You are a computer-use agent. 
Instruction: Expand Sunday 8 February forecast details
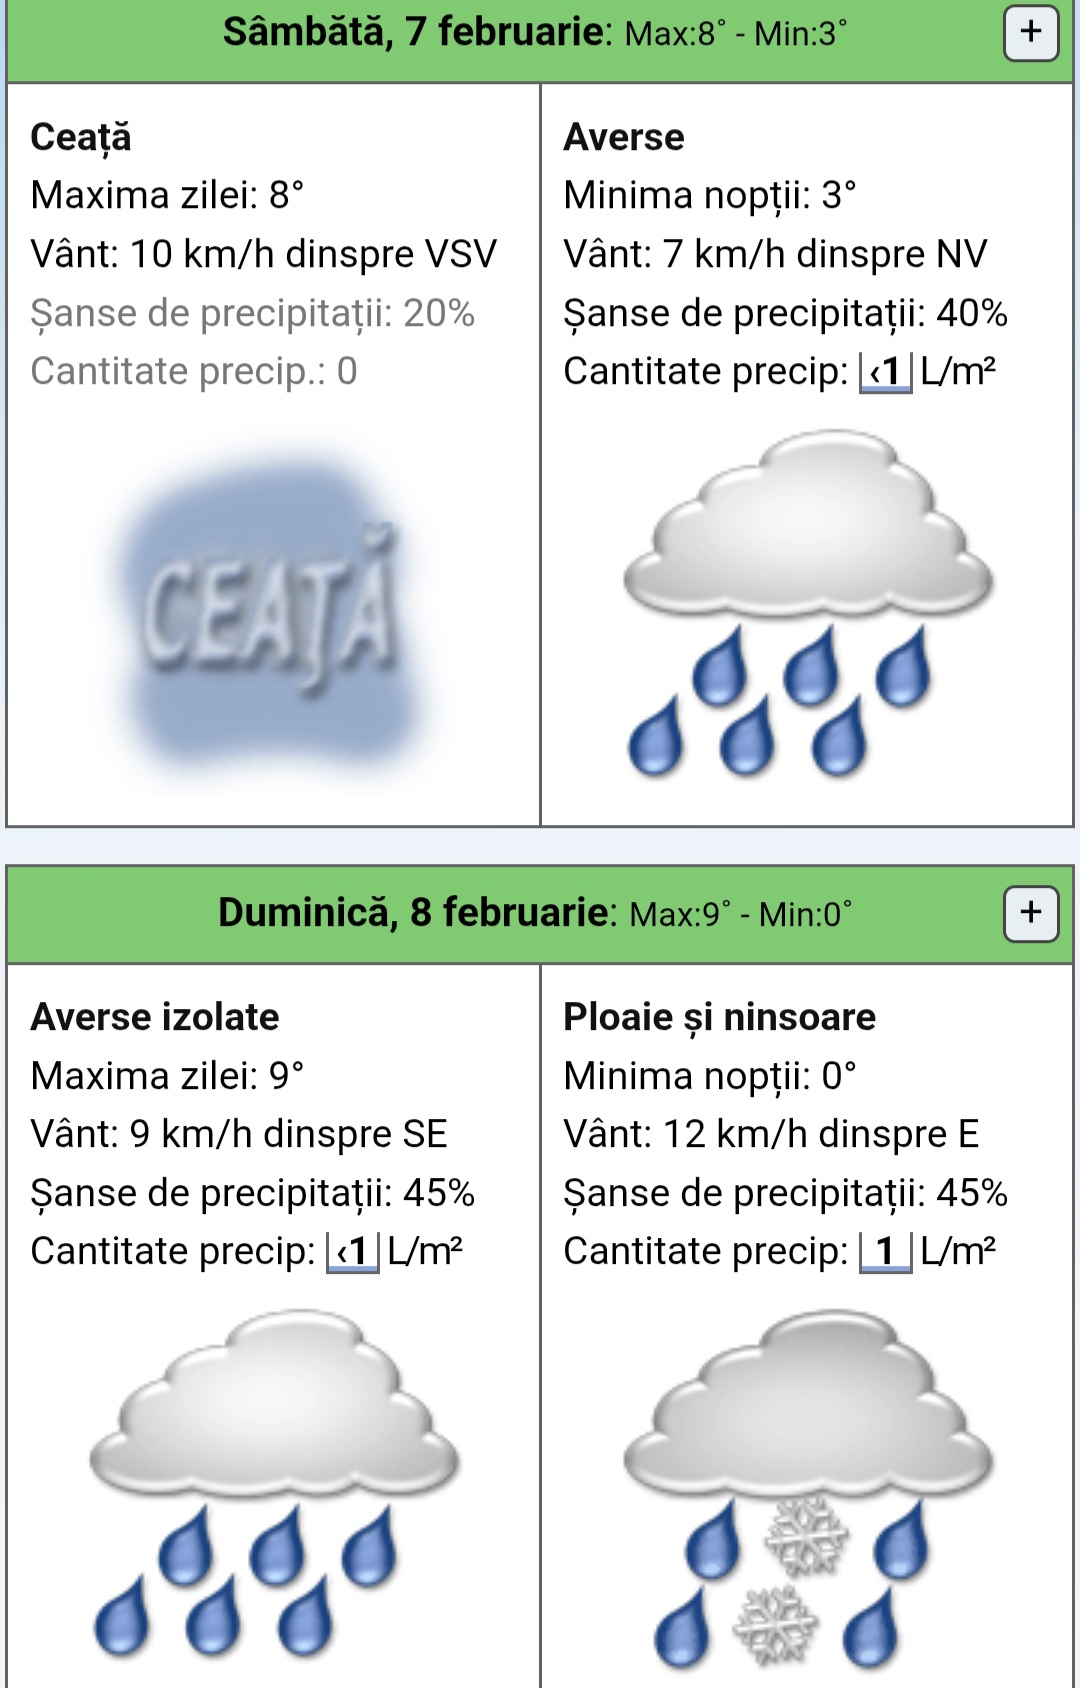pos(1031,913)
